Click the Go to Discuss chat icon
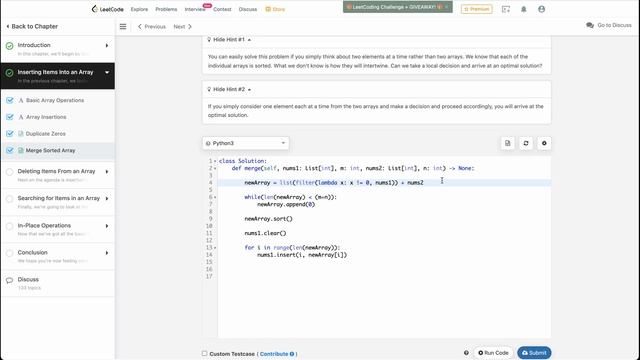This screenshot has width=640, height=360. [590, 25]
